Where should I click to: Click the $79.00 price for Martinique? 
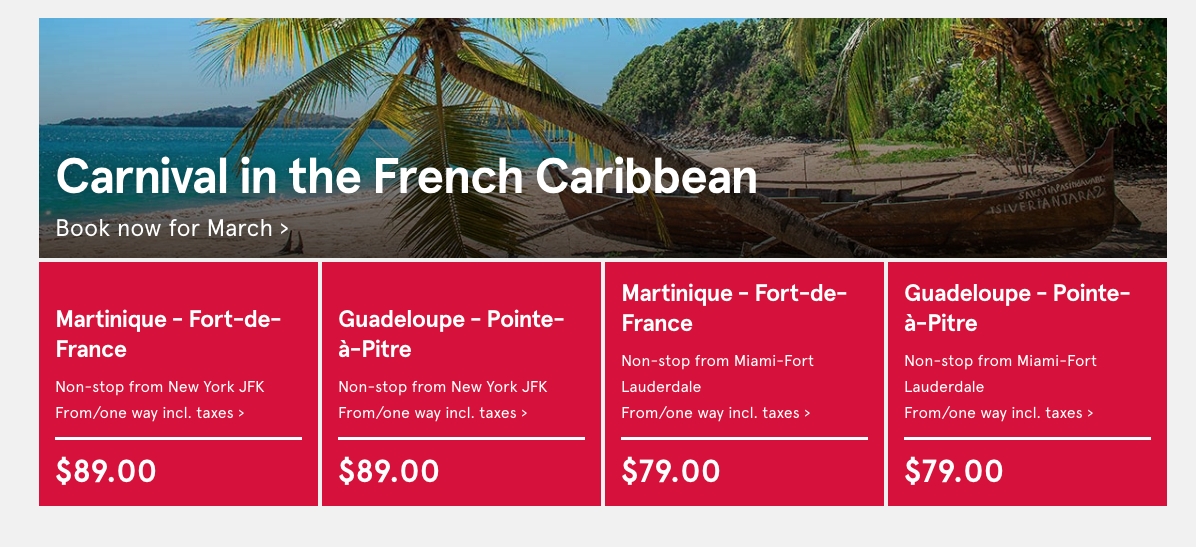point(670,471)
